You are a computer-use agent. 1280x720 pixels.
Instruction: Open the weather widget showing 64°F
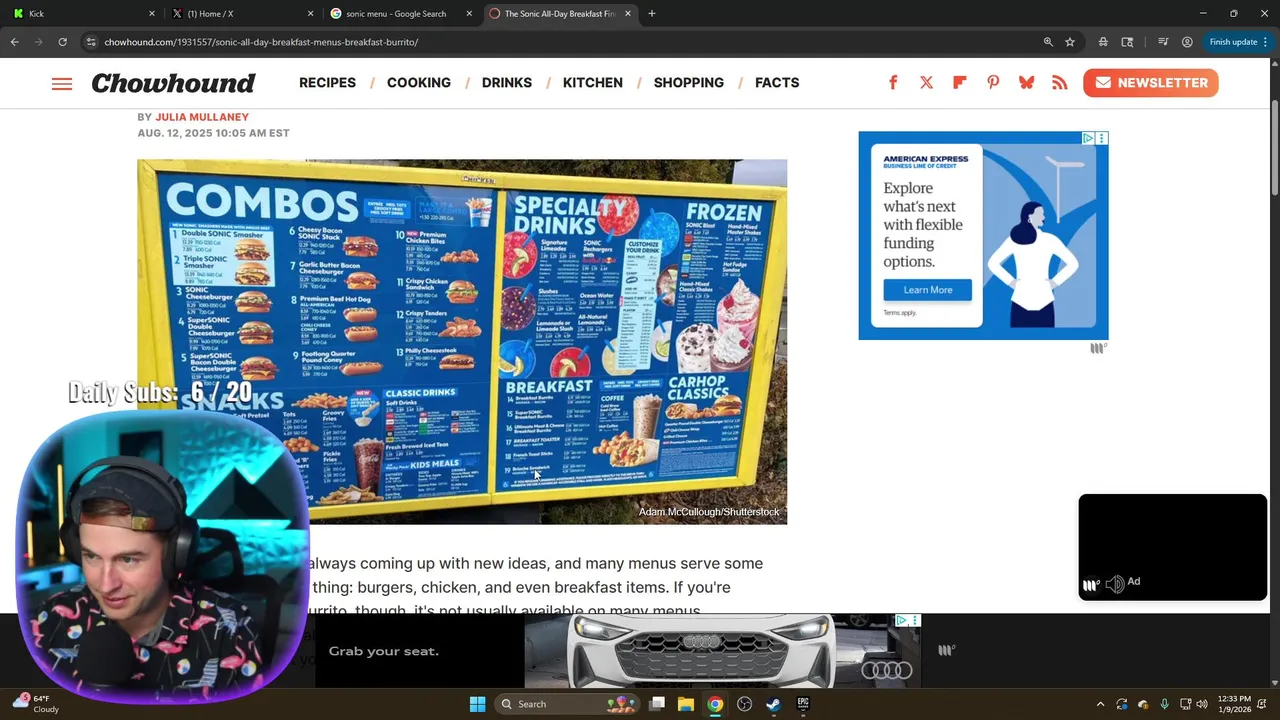35,704
